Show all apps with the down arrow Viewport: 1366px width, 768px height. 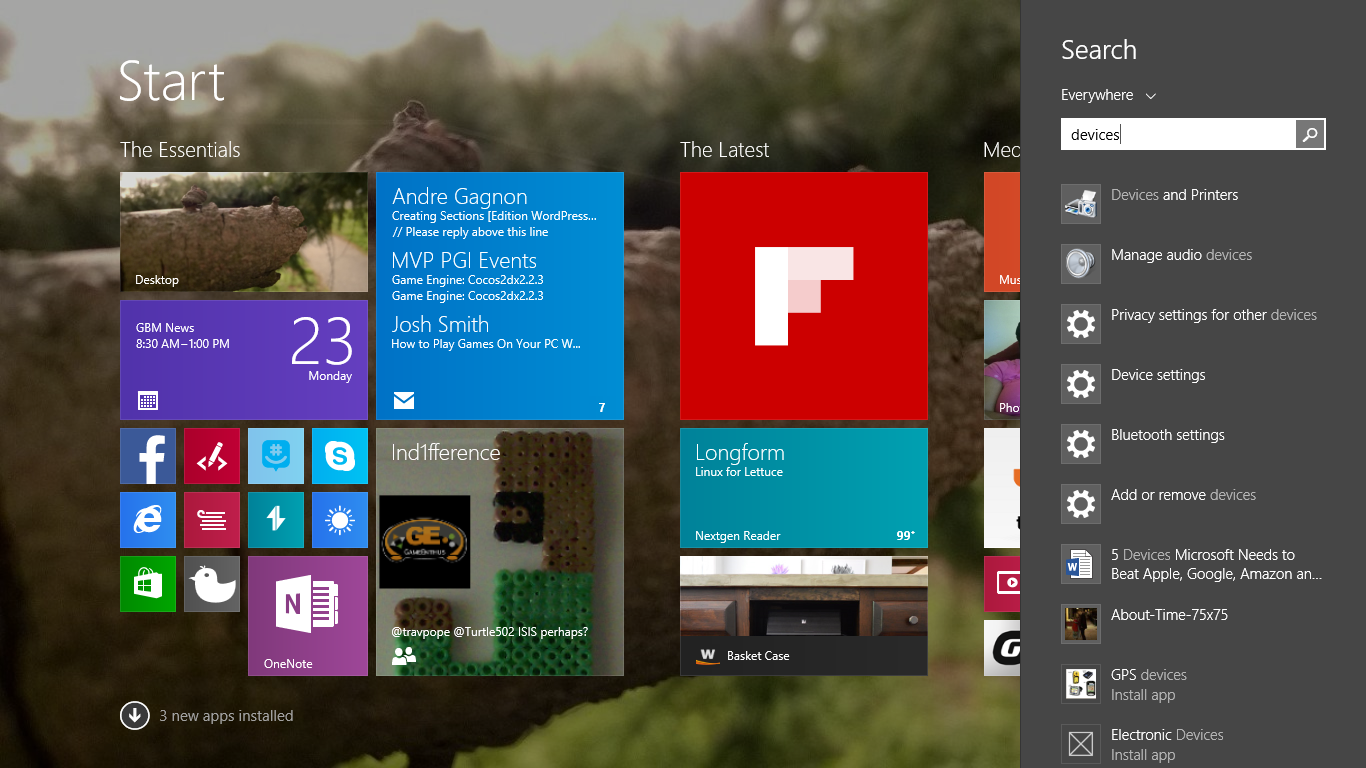[134, 716]
